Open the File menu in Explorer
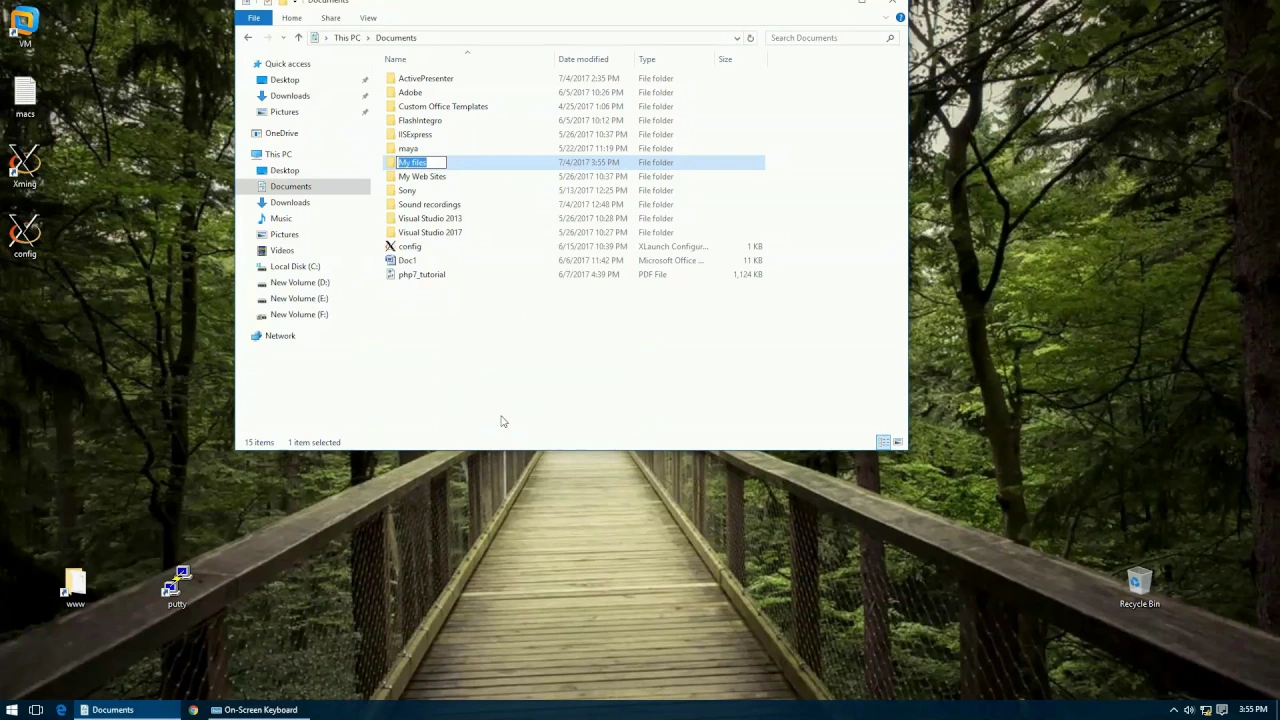1280x720 pixels. click(254, 18)
